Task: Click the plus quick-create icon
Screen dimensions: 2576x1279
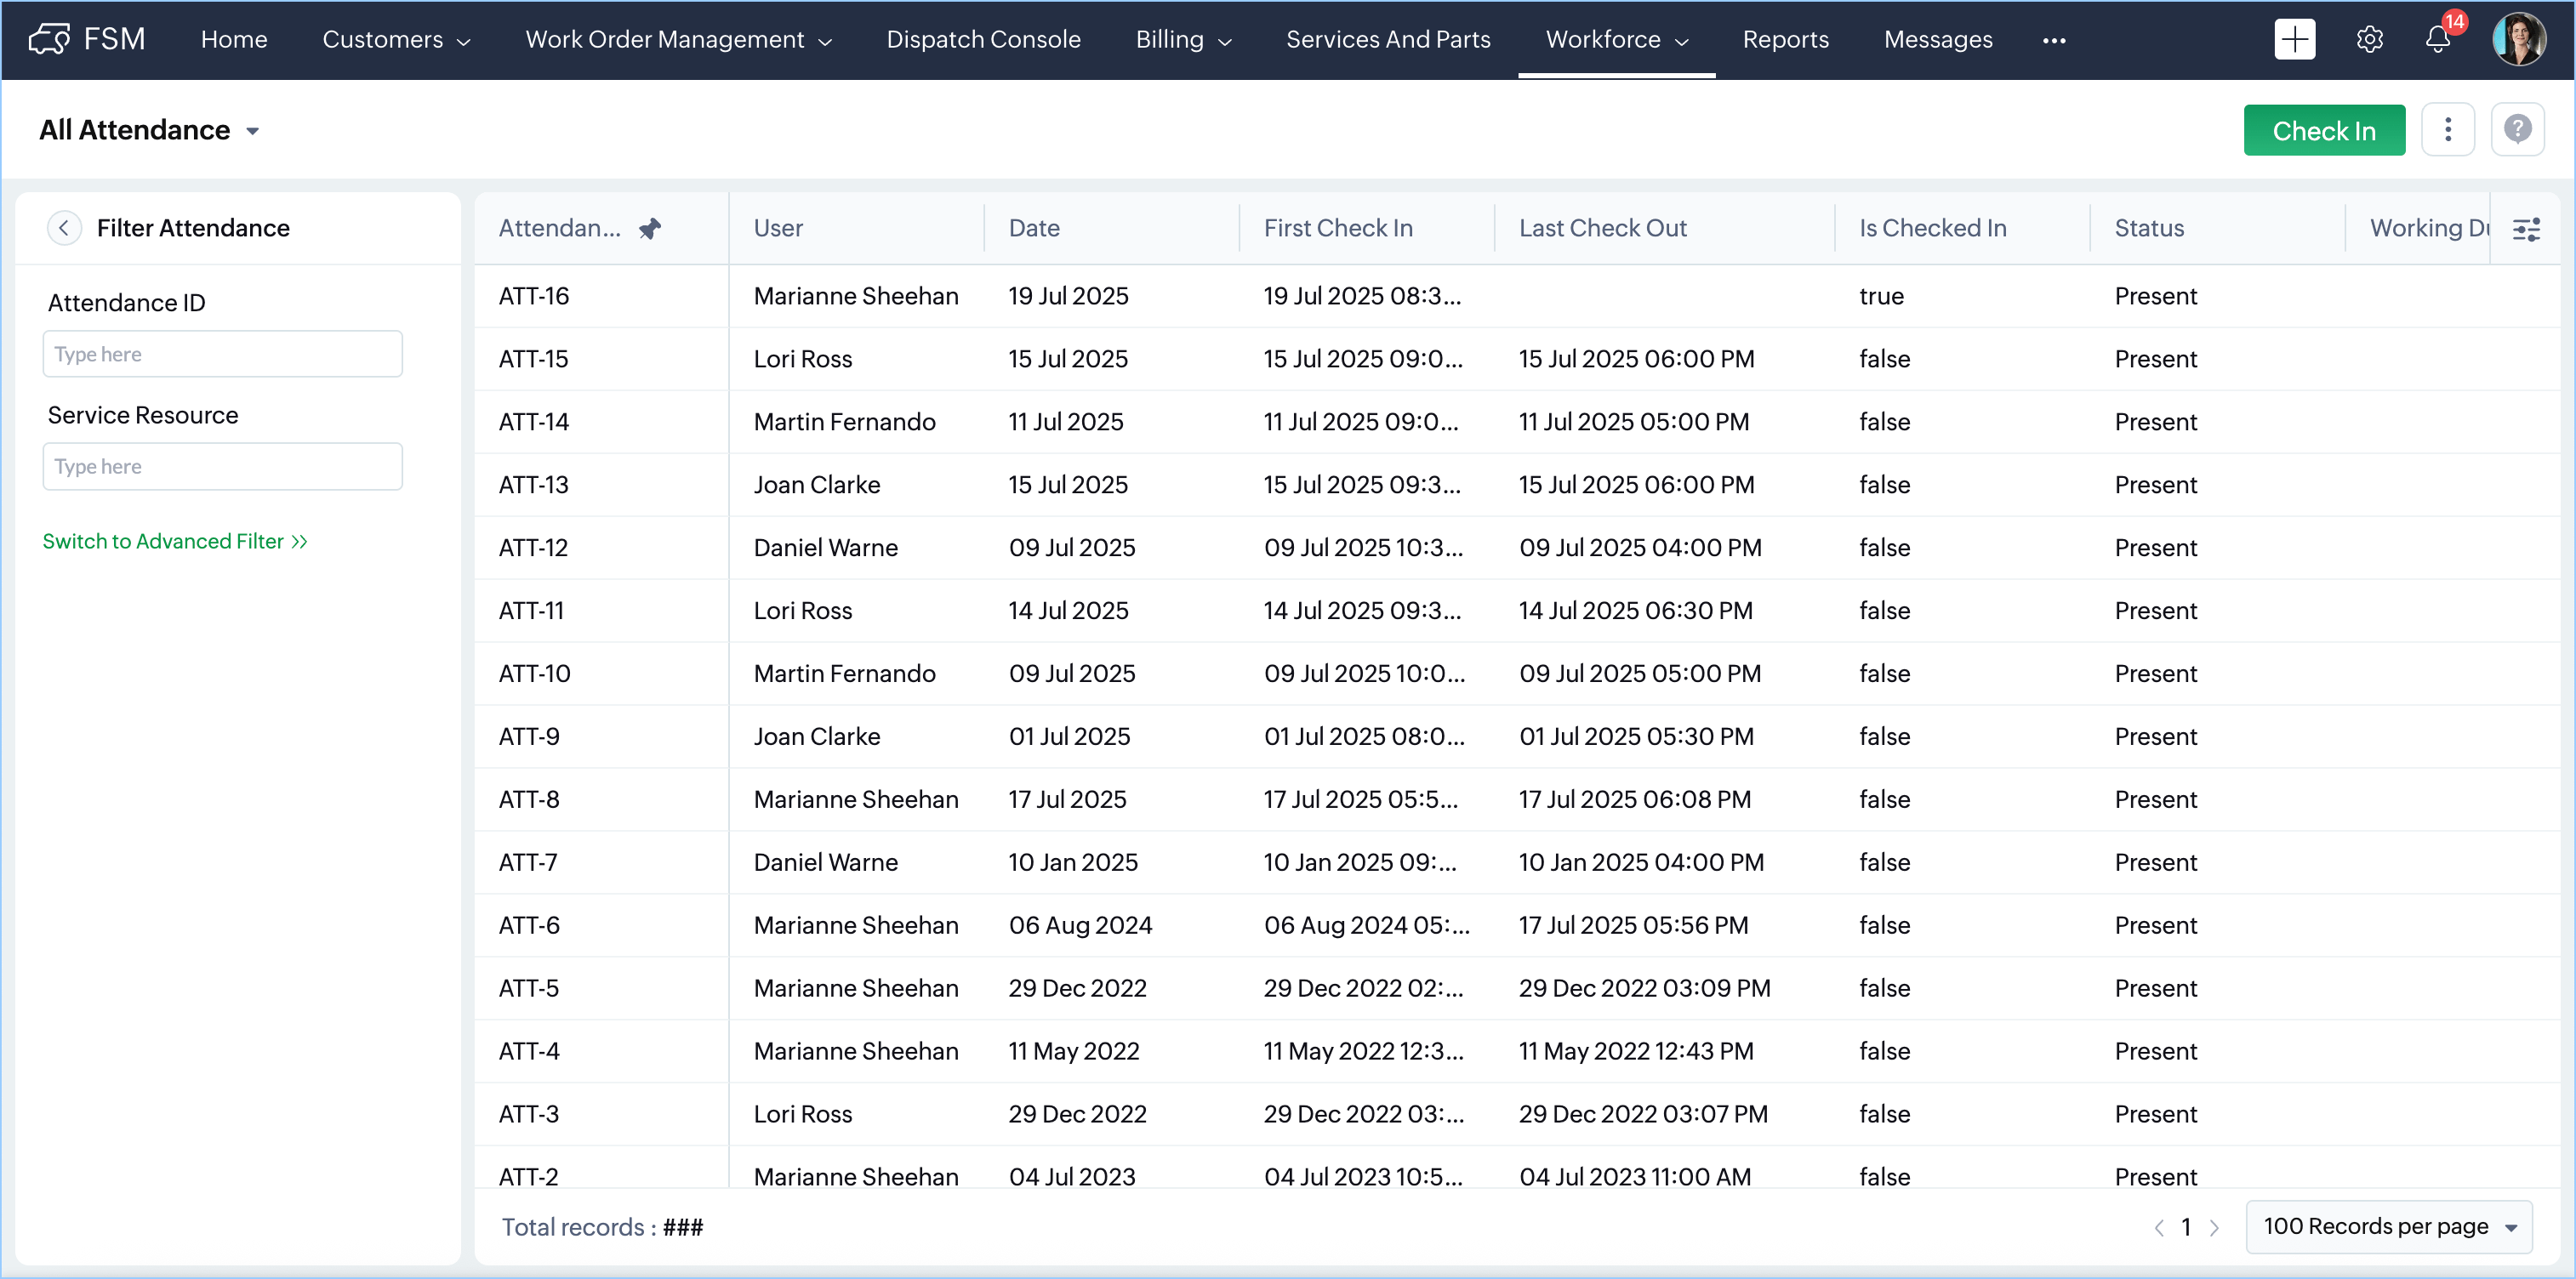Action: tap(2294, 39)
